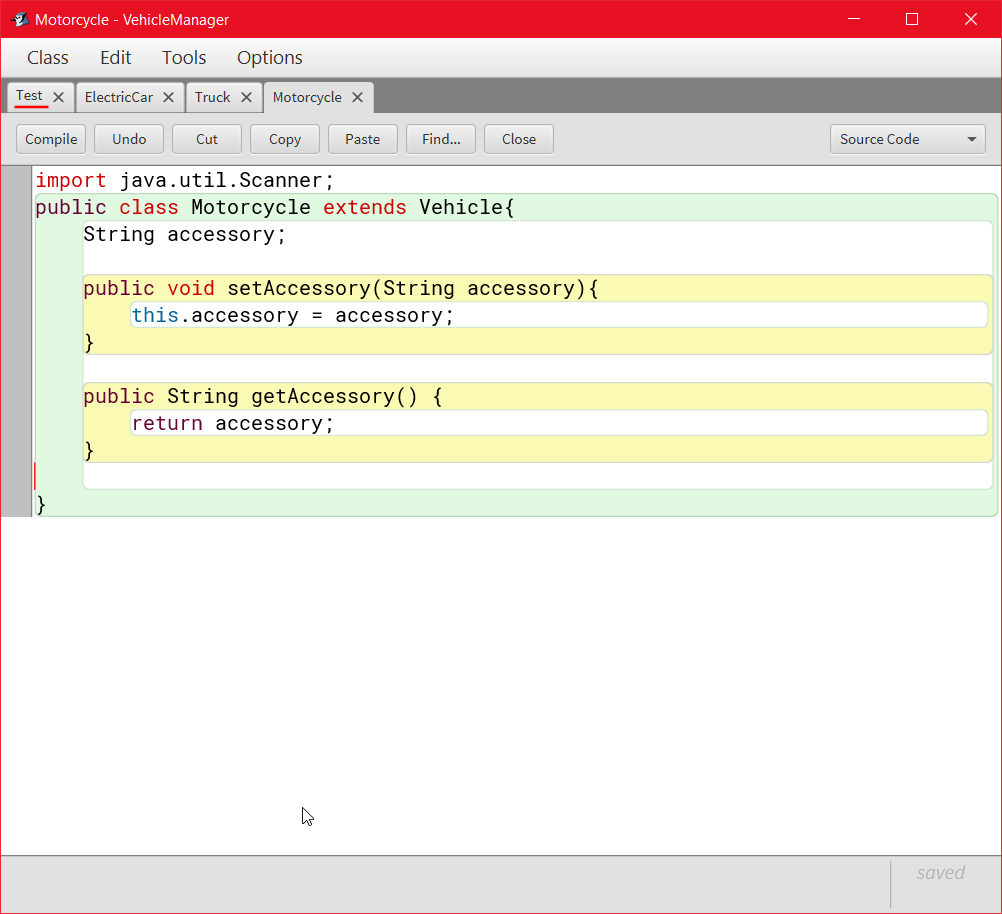The image size is (1002, 914).
Task: Switch to the ElectricCar tab
Action: pyautogui.click(x=119, y=97)
